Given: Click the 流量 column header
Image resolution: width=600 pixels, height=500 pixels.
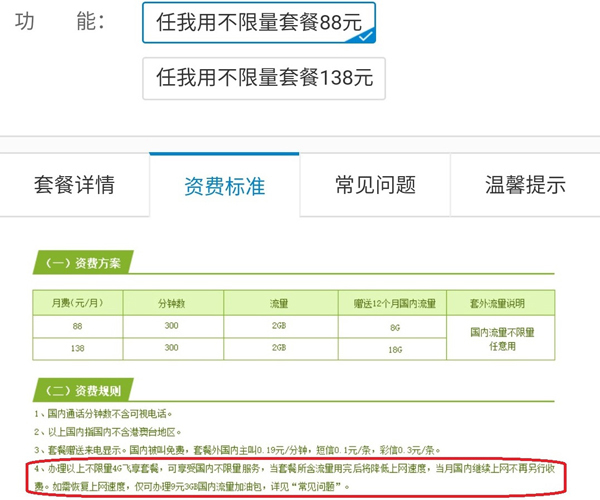Looking at the screenshot, I should click(x=280, y=303).
